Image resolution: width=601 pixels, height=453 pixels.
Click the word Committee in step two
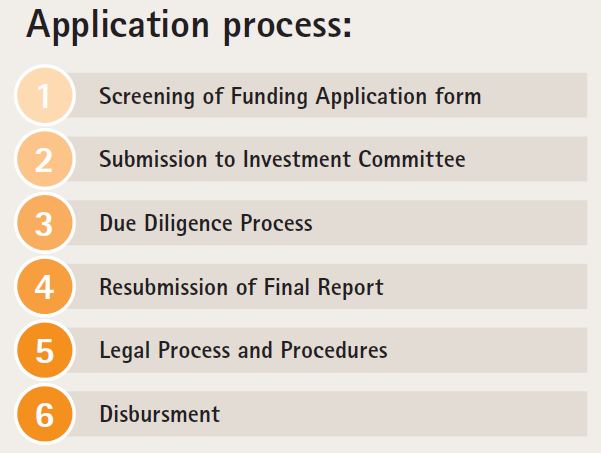pos(412,159)
